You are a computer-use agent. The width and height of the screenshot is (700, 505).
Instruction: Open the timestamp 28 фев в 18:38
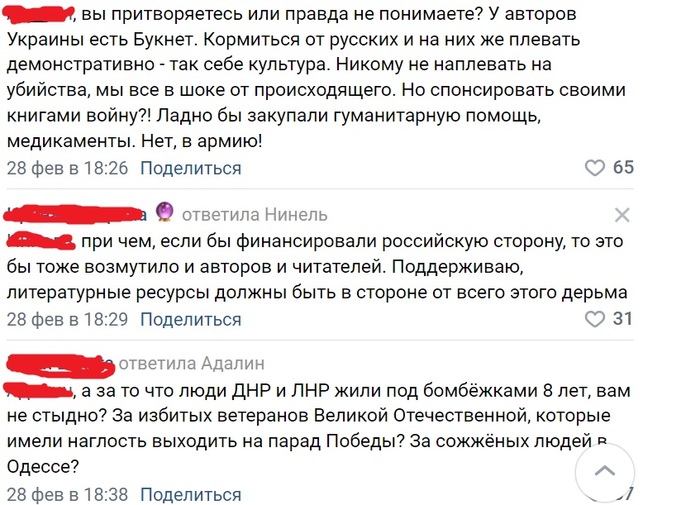67,494
